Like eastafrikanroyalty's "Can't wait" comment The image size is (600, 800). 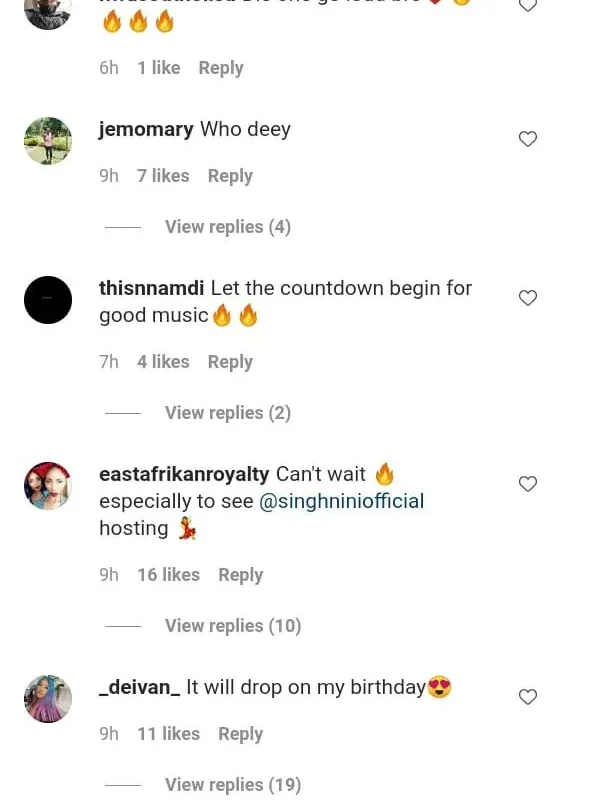[528, 484]
